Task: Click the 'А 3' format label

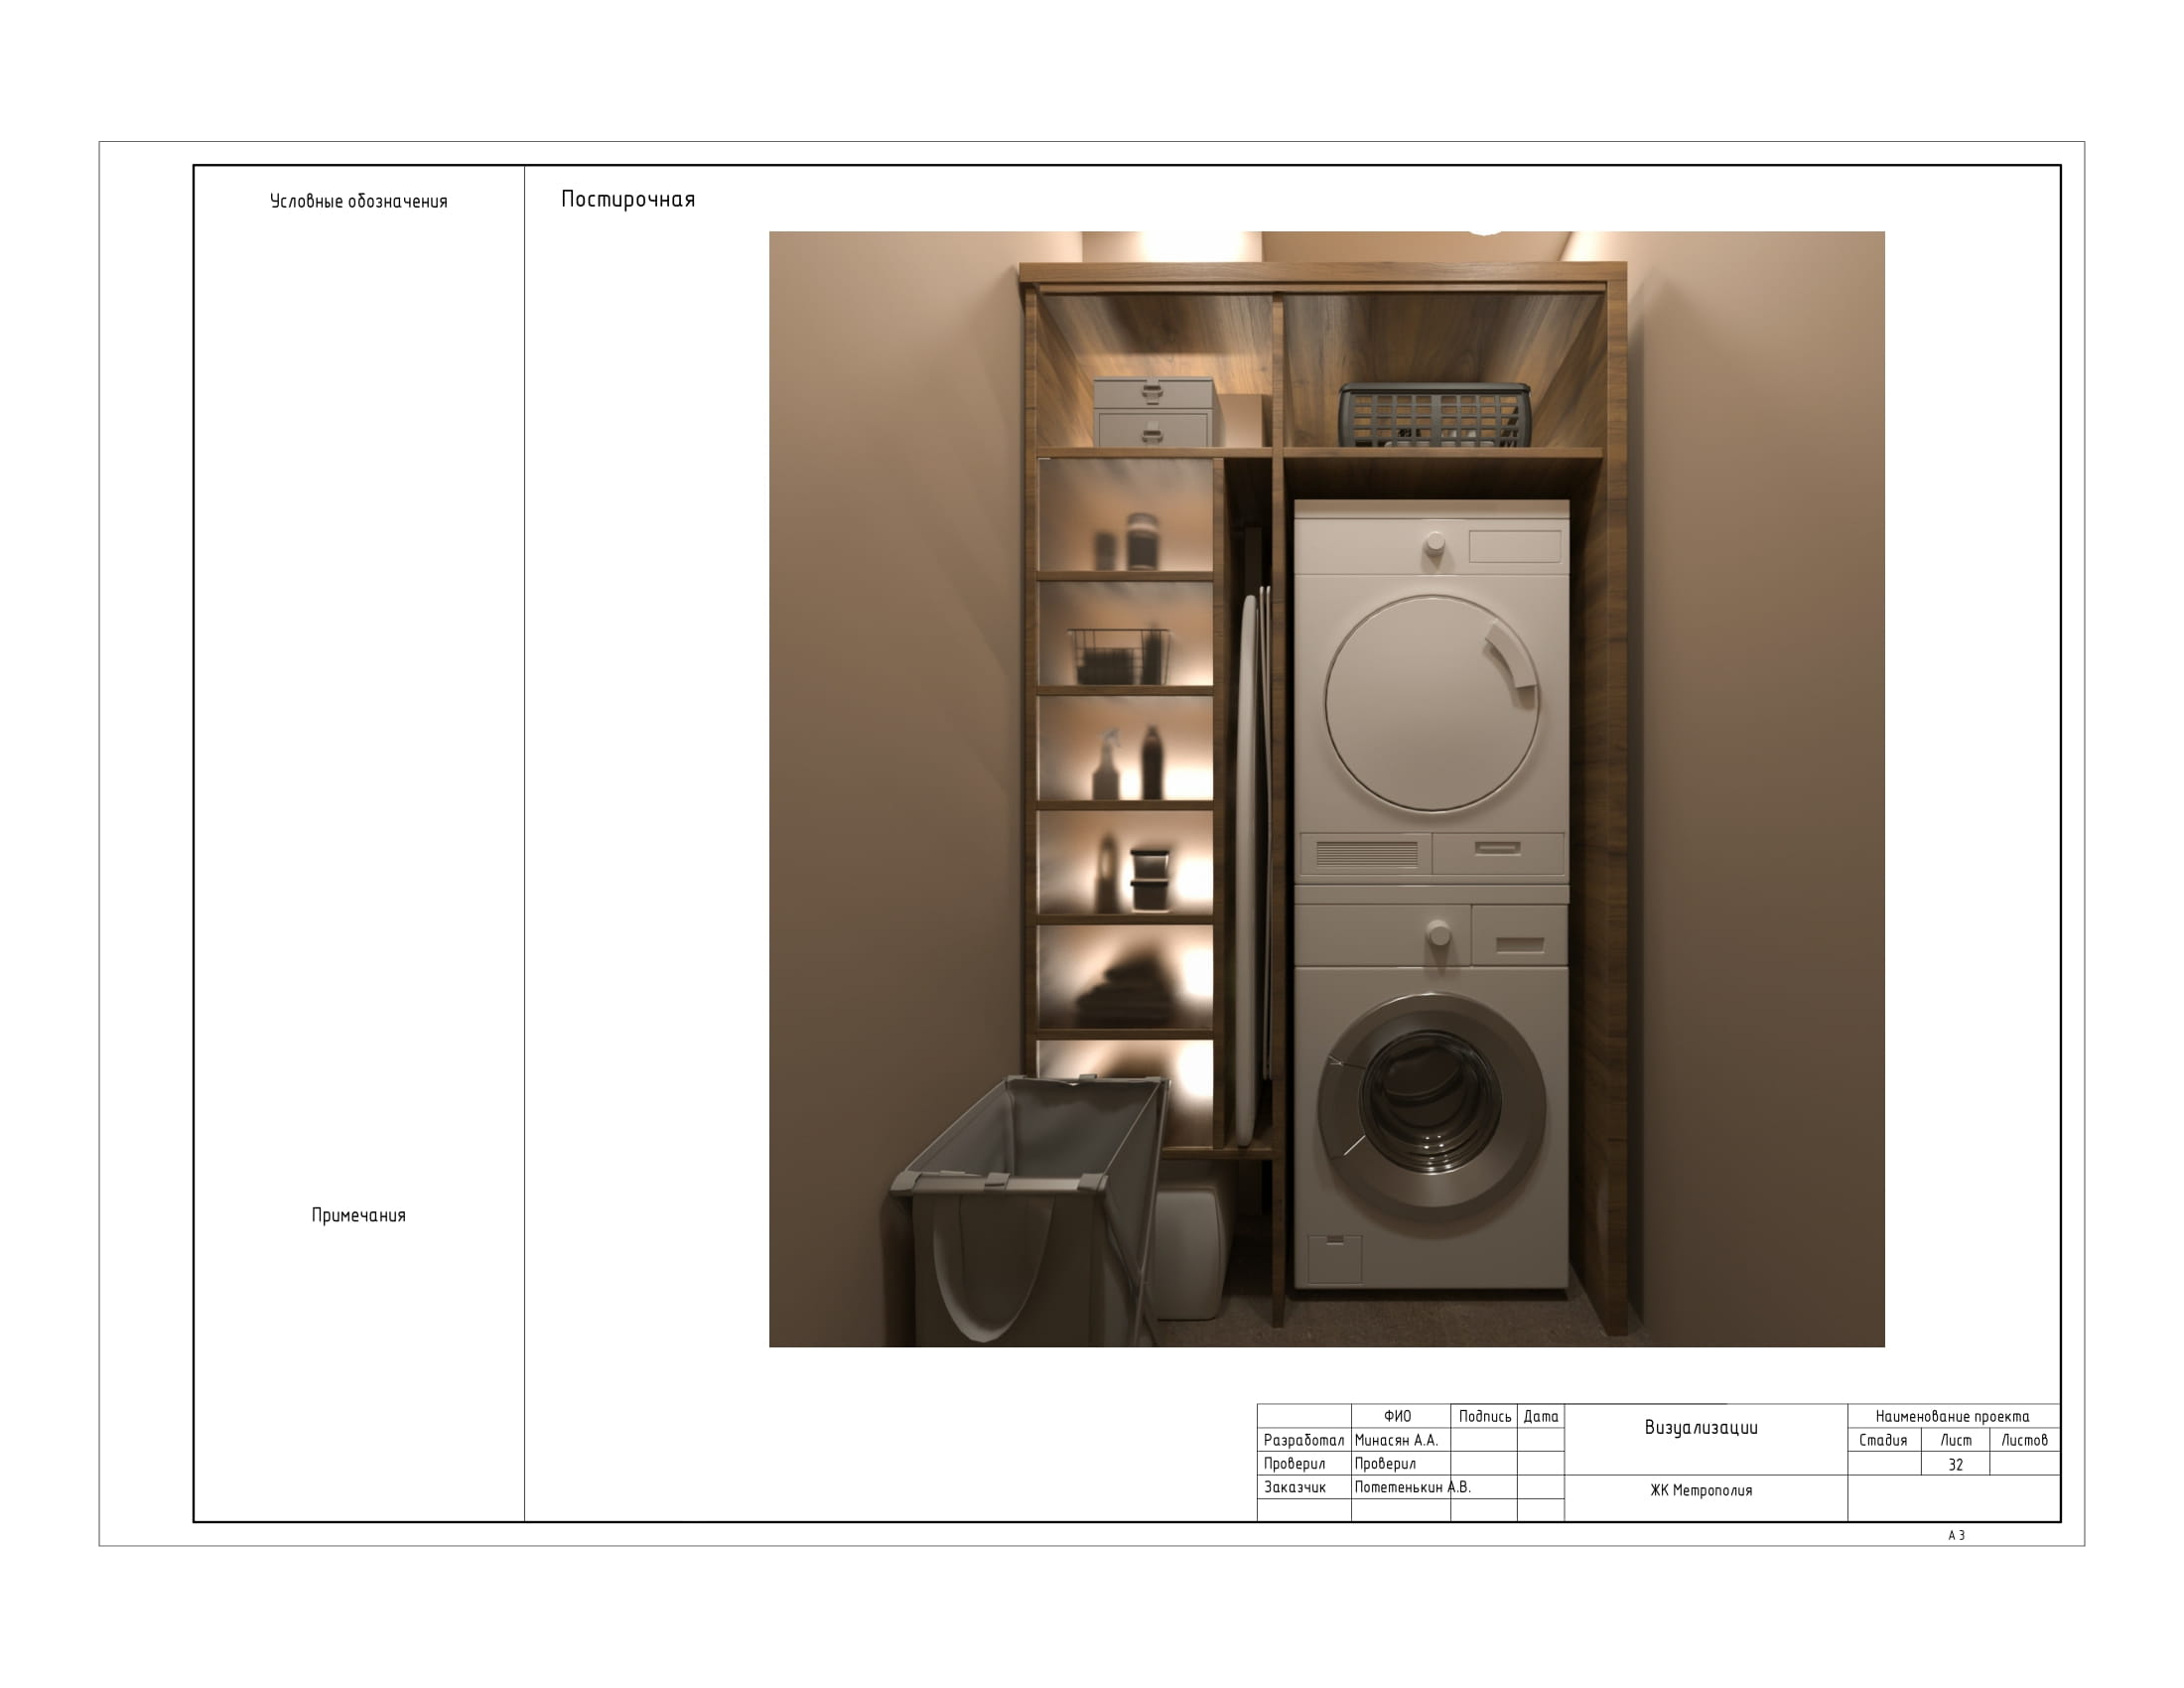Action: point(1956,1535)
